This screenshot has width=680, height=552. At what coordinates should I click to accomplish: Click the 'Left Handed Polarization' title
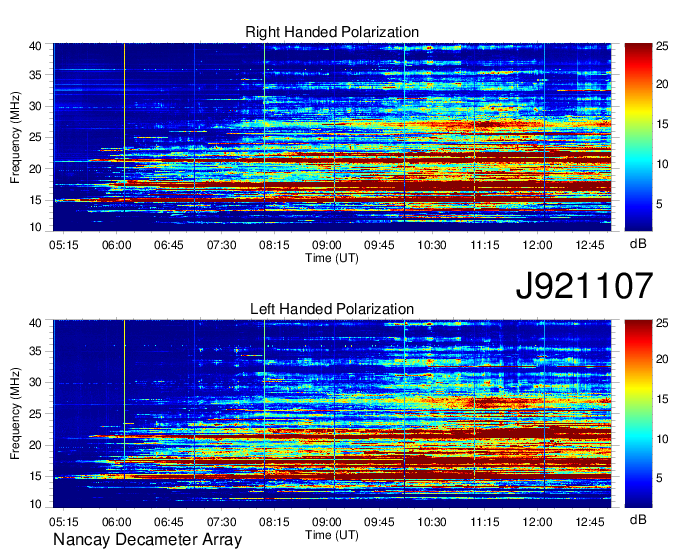(332, 309)
